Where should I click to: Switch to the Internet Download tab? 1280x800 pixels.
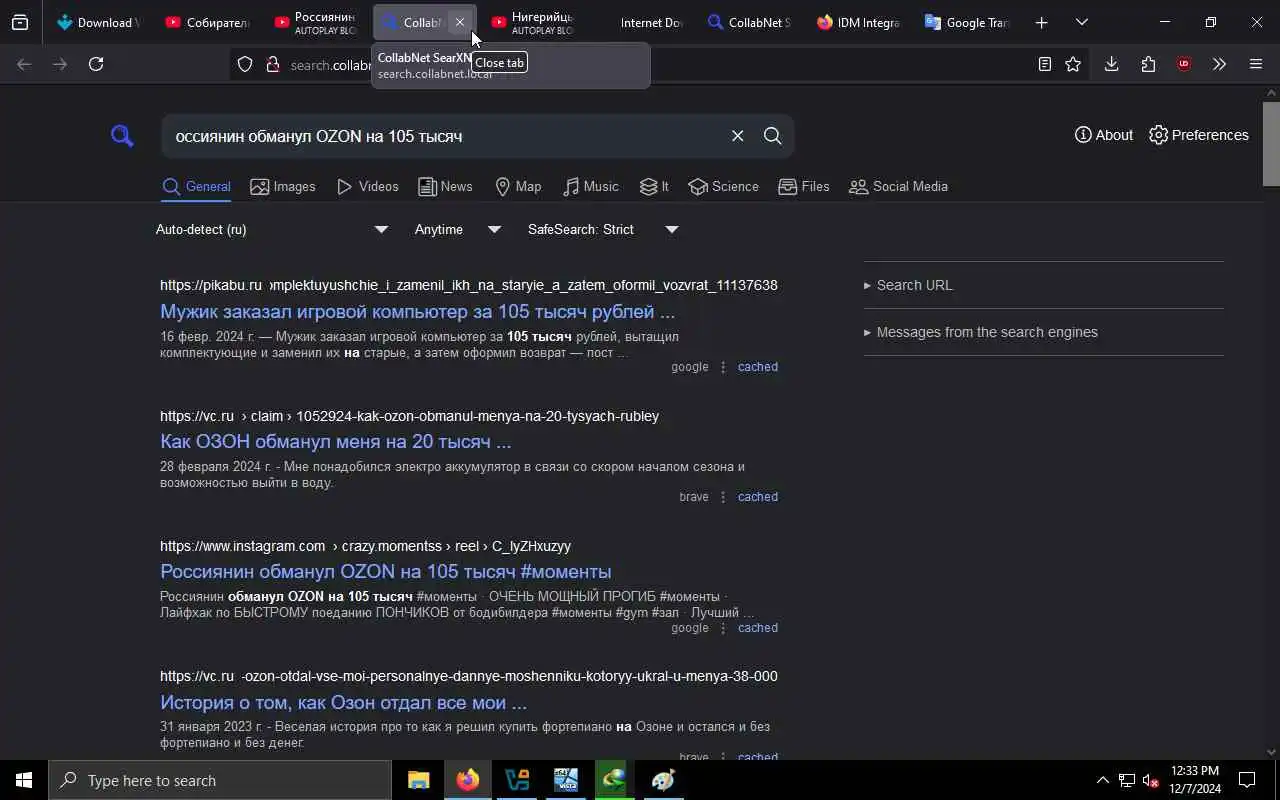pos(643,22)
